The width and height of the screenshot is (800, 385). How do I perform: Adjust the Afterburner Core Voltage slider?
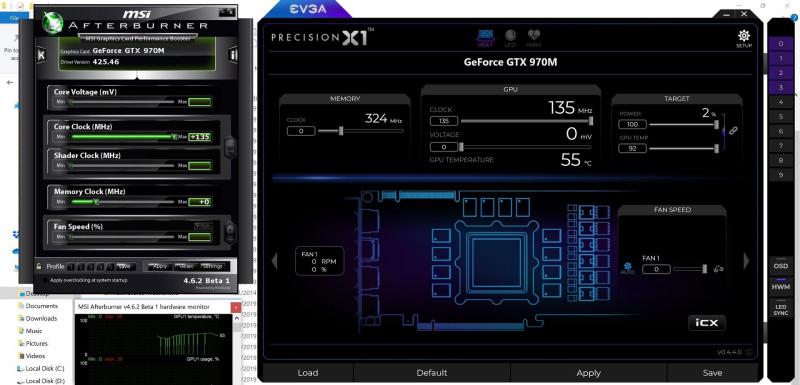click(x=122, y=102)
